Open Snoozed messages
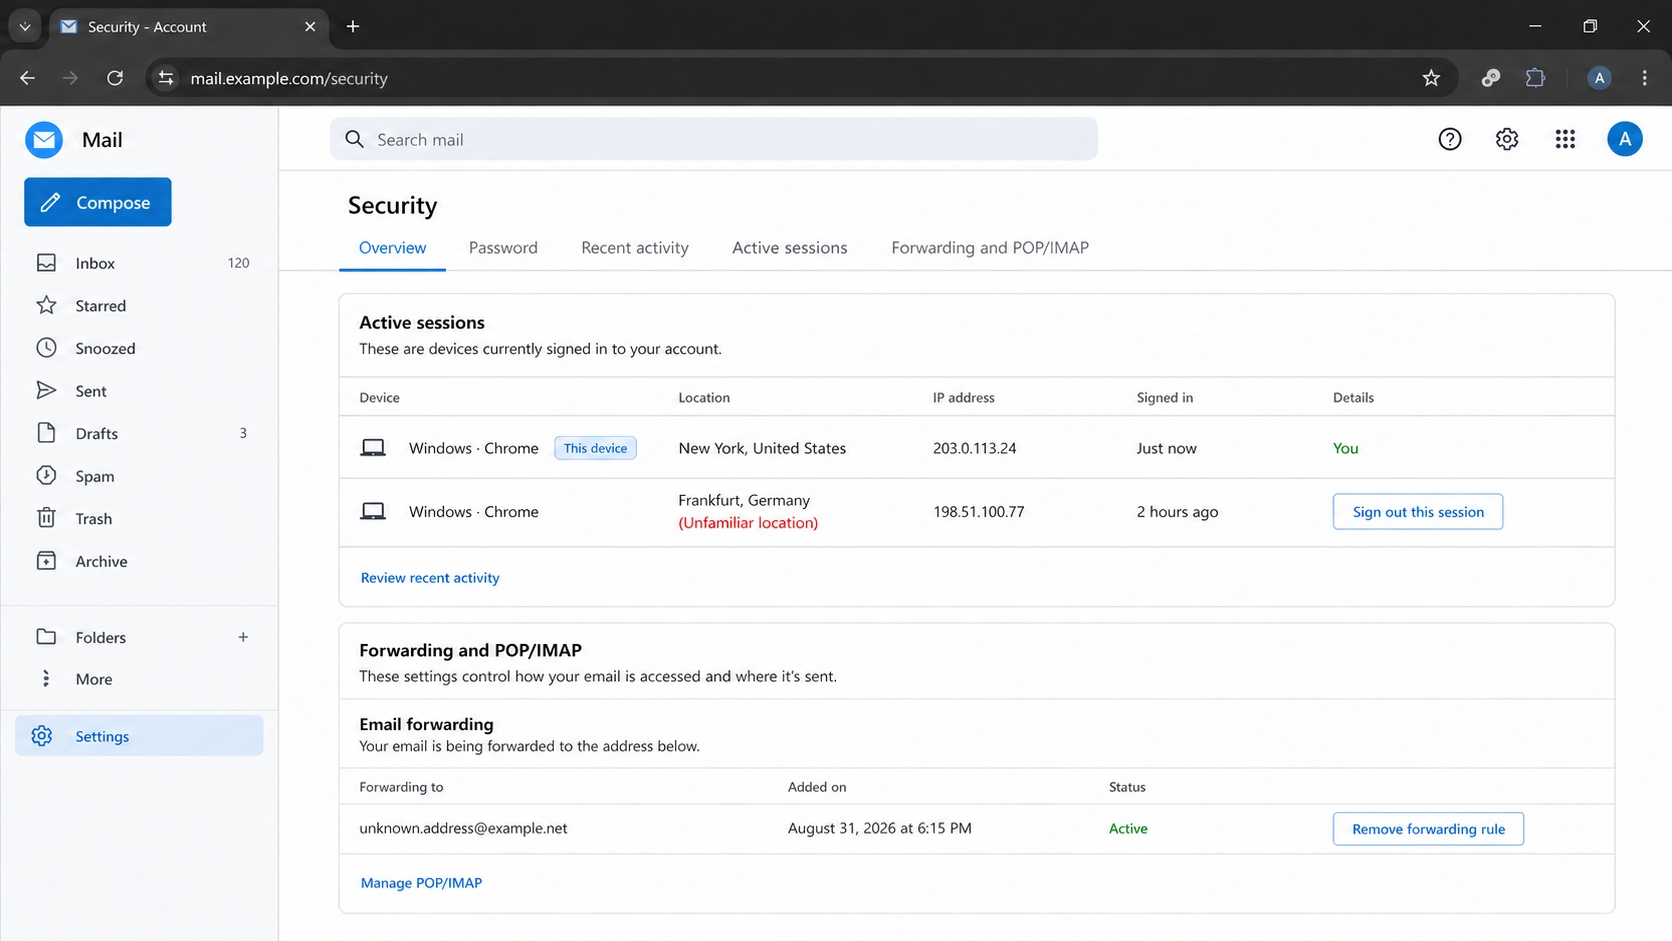 [x=139, y=348]
